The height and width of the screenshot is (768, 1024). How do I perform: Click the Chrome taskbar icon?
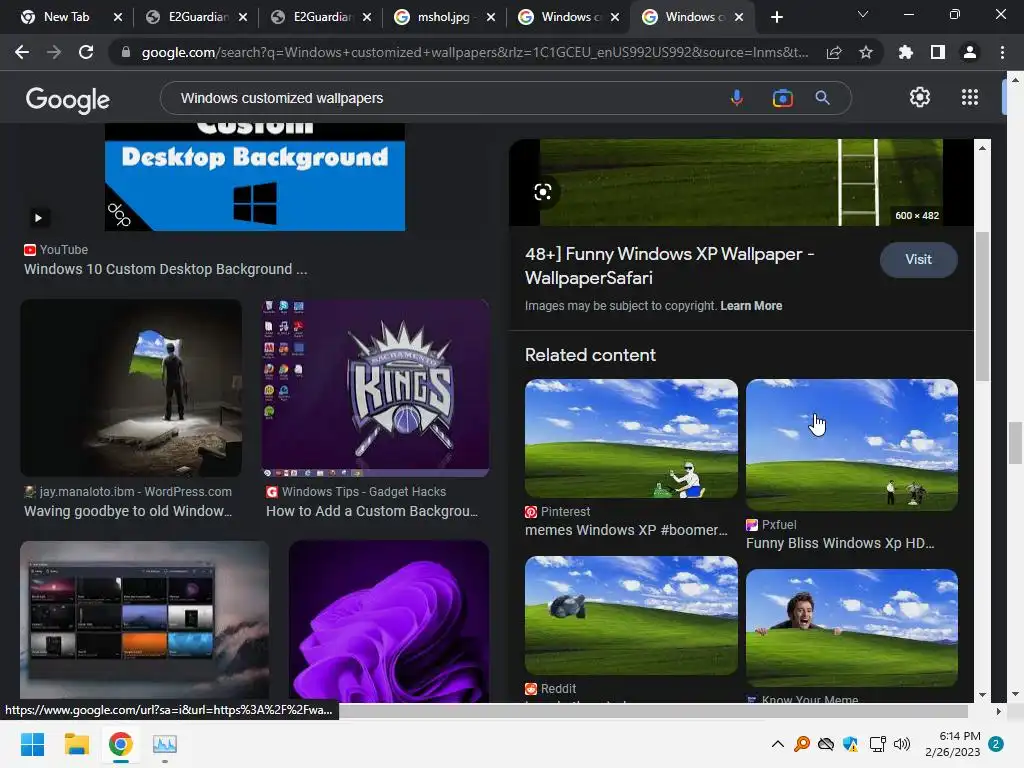pyautogui.click(x=120, y=744)
